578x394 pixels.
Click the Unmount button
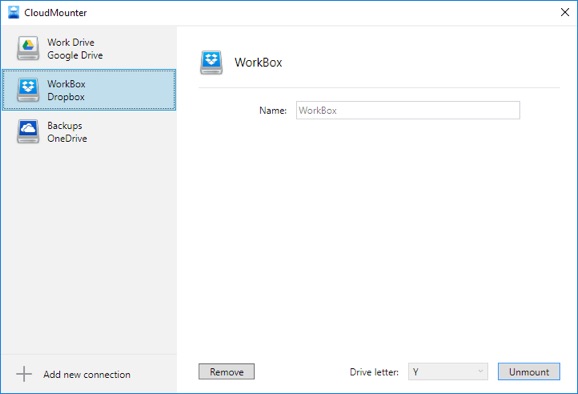pyautogui.click(x=529, y=372)
